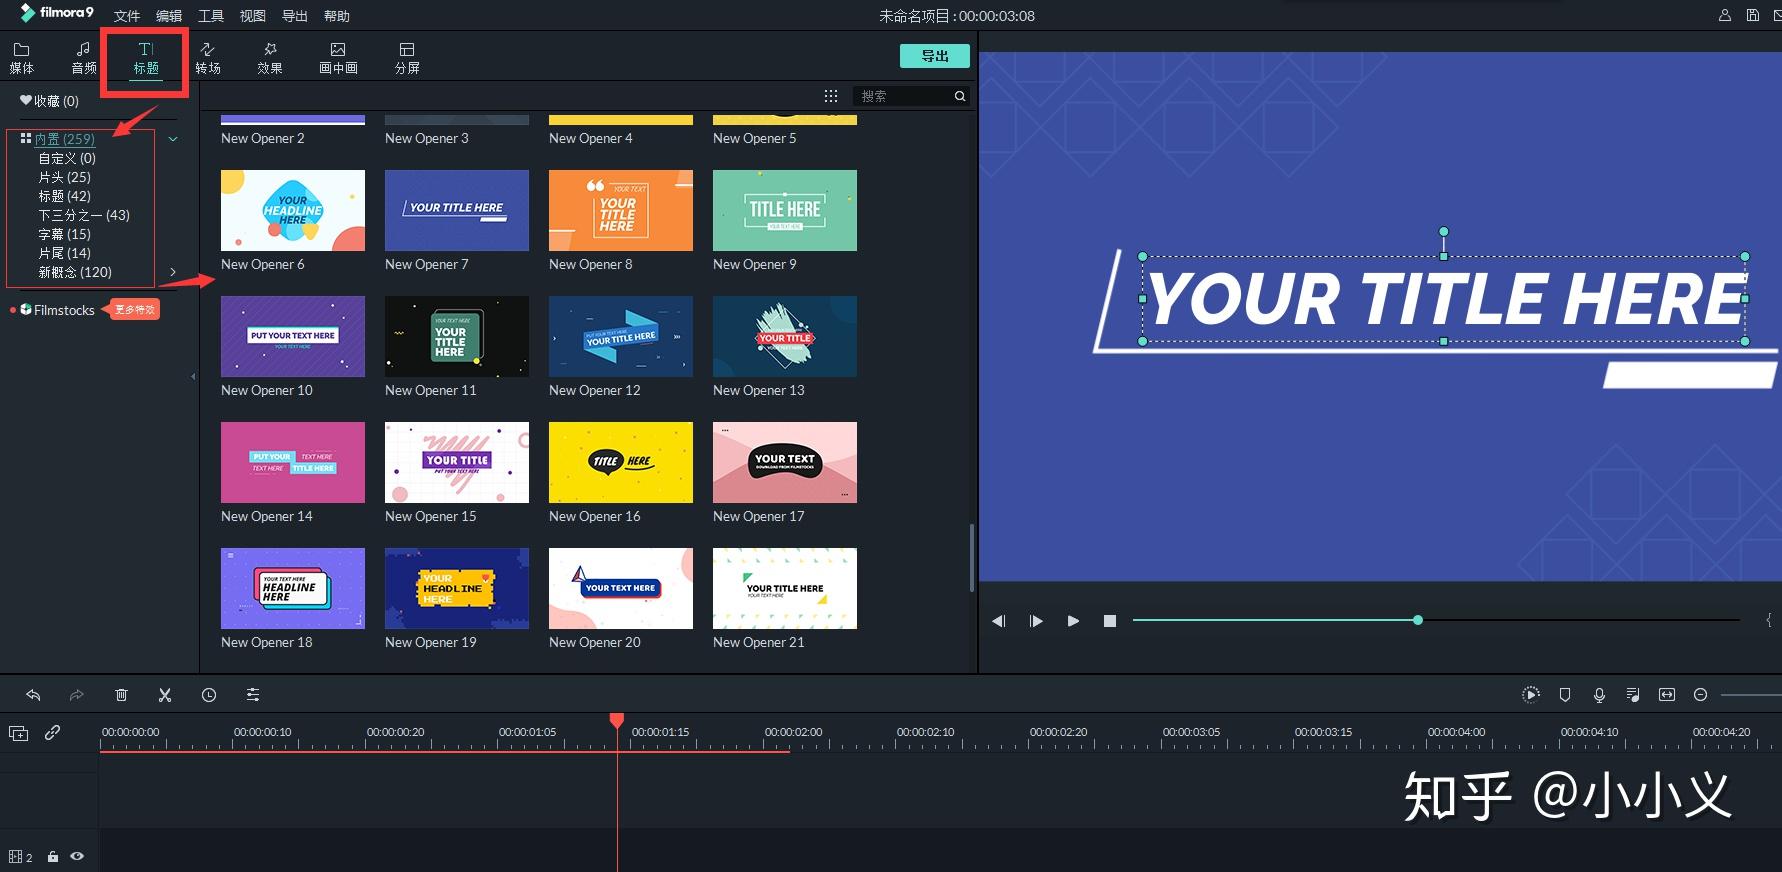Screen dimensions: 1782x872
Task: Click the orange 更多特效 badge
Action: (133, 310)
